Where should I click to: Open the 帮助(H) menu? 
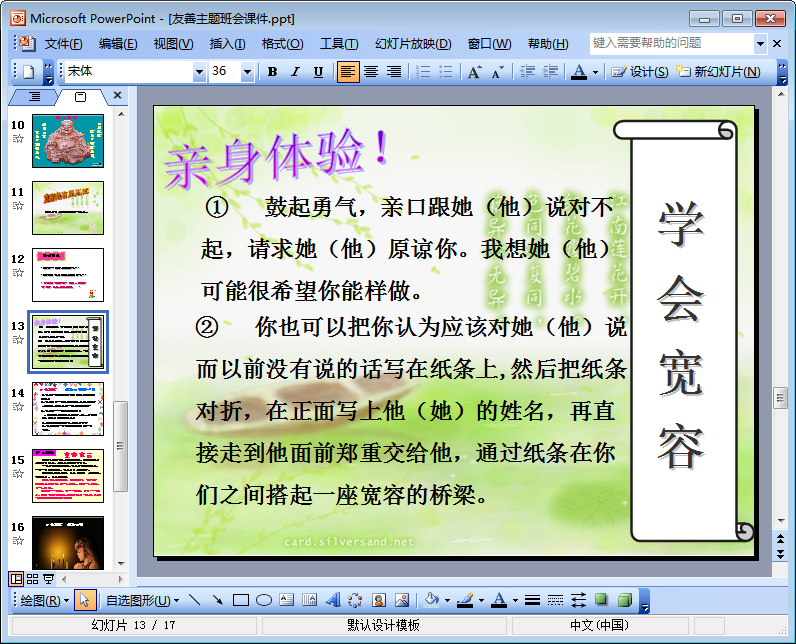[x=548, y=44]
